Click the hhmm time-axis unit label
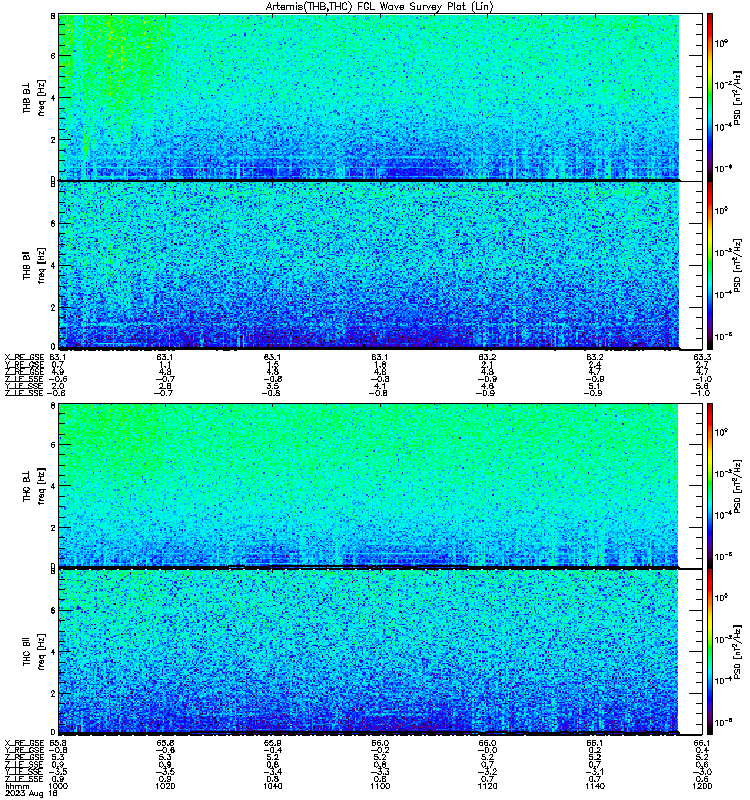750x800 pixels. click(x=17, y=786)
